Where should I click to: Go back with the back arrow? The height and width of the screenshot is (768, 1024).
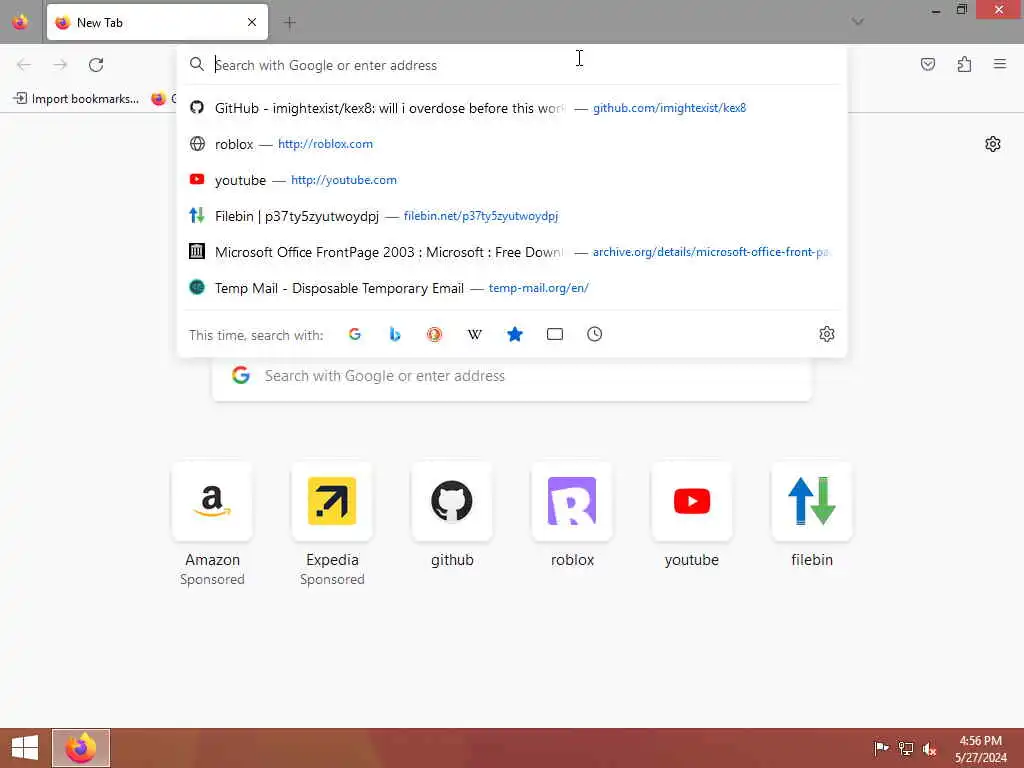pos(24,65)
